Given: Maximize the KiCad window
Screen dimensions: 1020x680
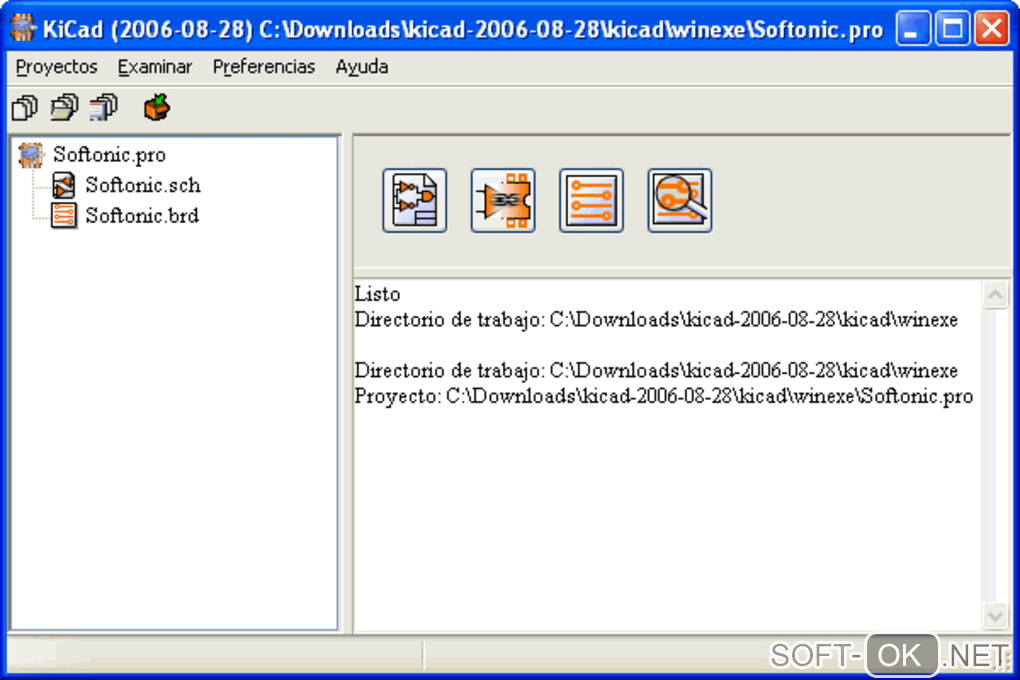Looking at the screenshot, I should 952,29.
